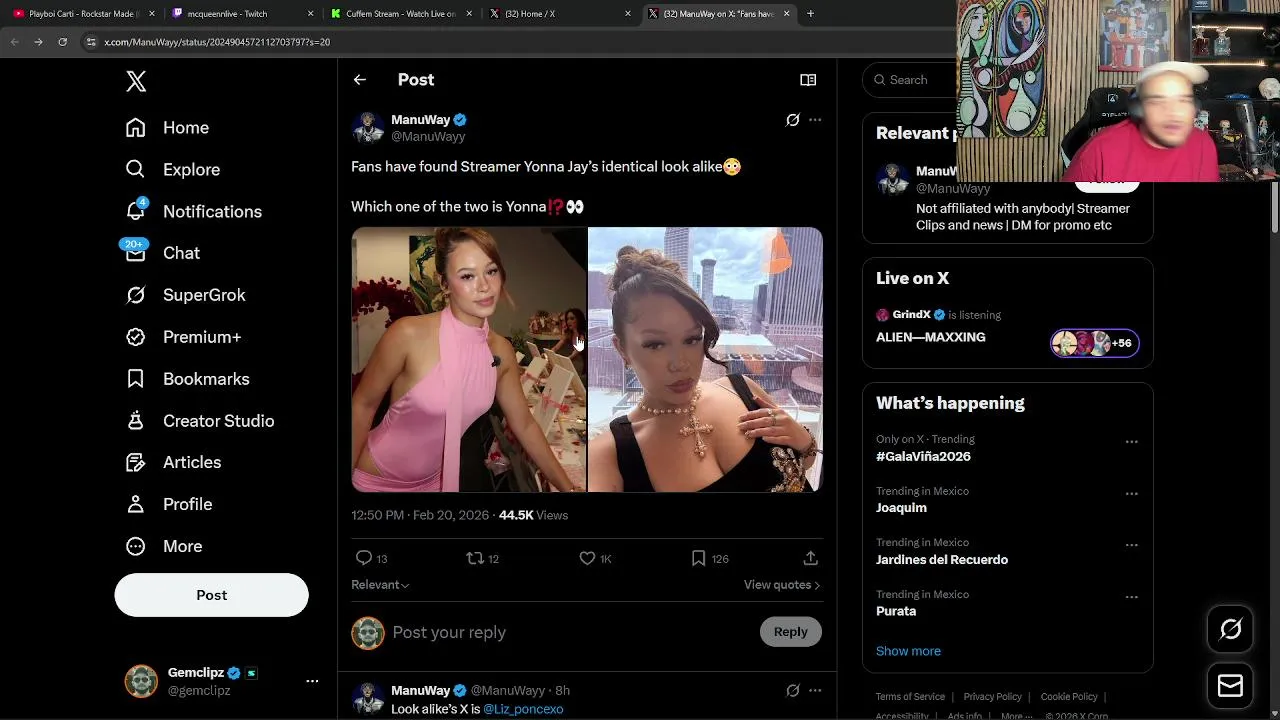The width and height of the screenshot is (1280, 720).
Task: Open Cookie Policy footer link
Action: coord(1069,697)
